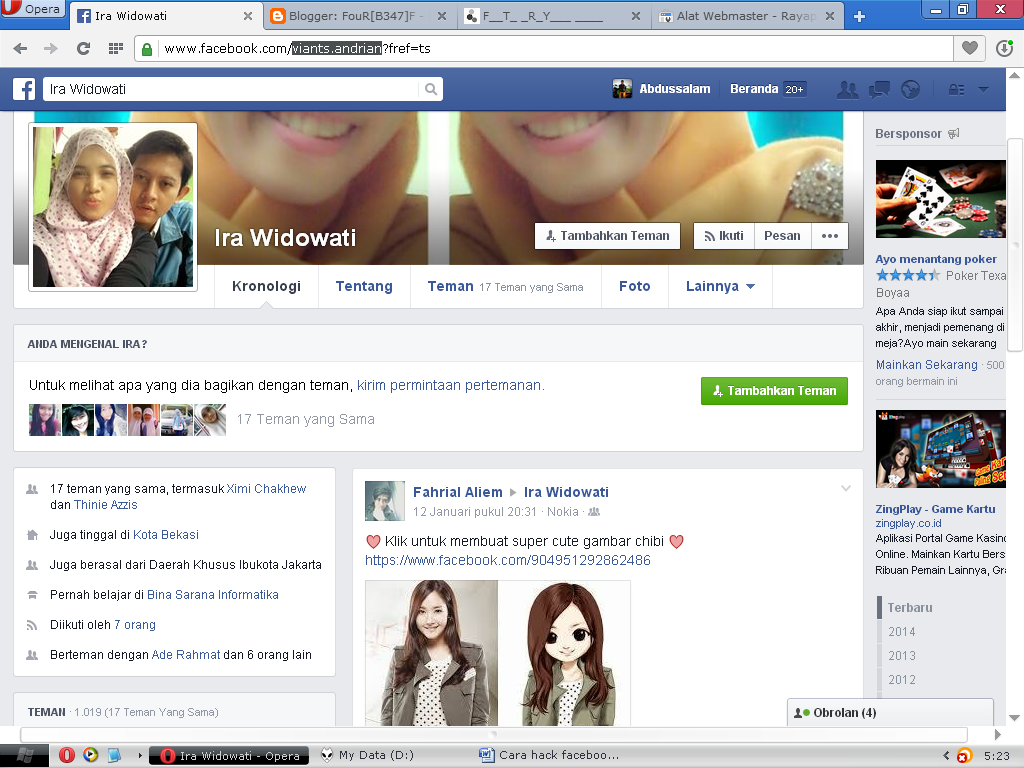Screen dimensions: 1024x768
Task: Click the kirim permintaan pertemanan link
Action: pos(451,385)
